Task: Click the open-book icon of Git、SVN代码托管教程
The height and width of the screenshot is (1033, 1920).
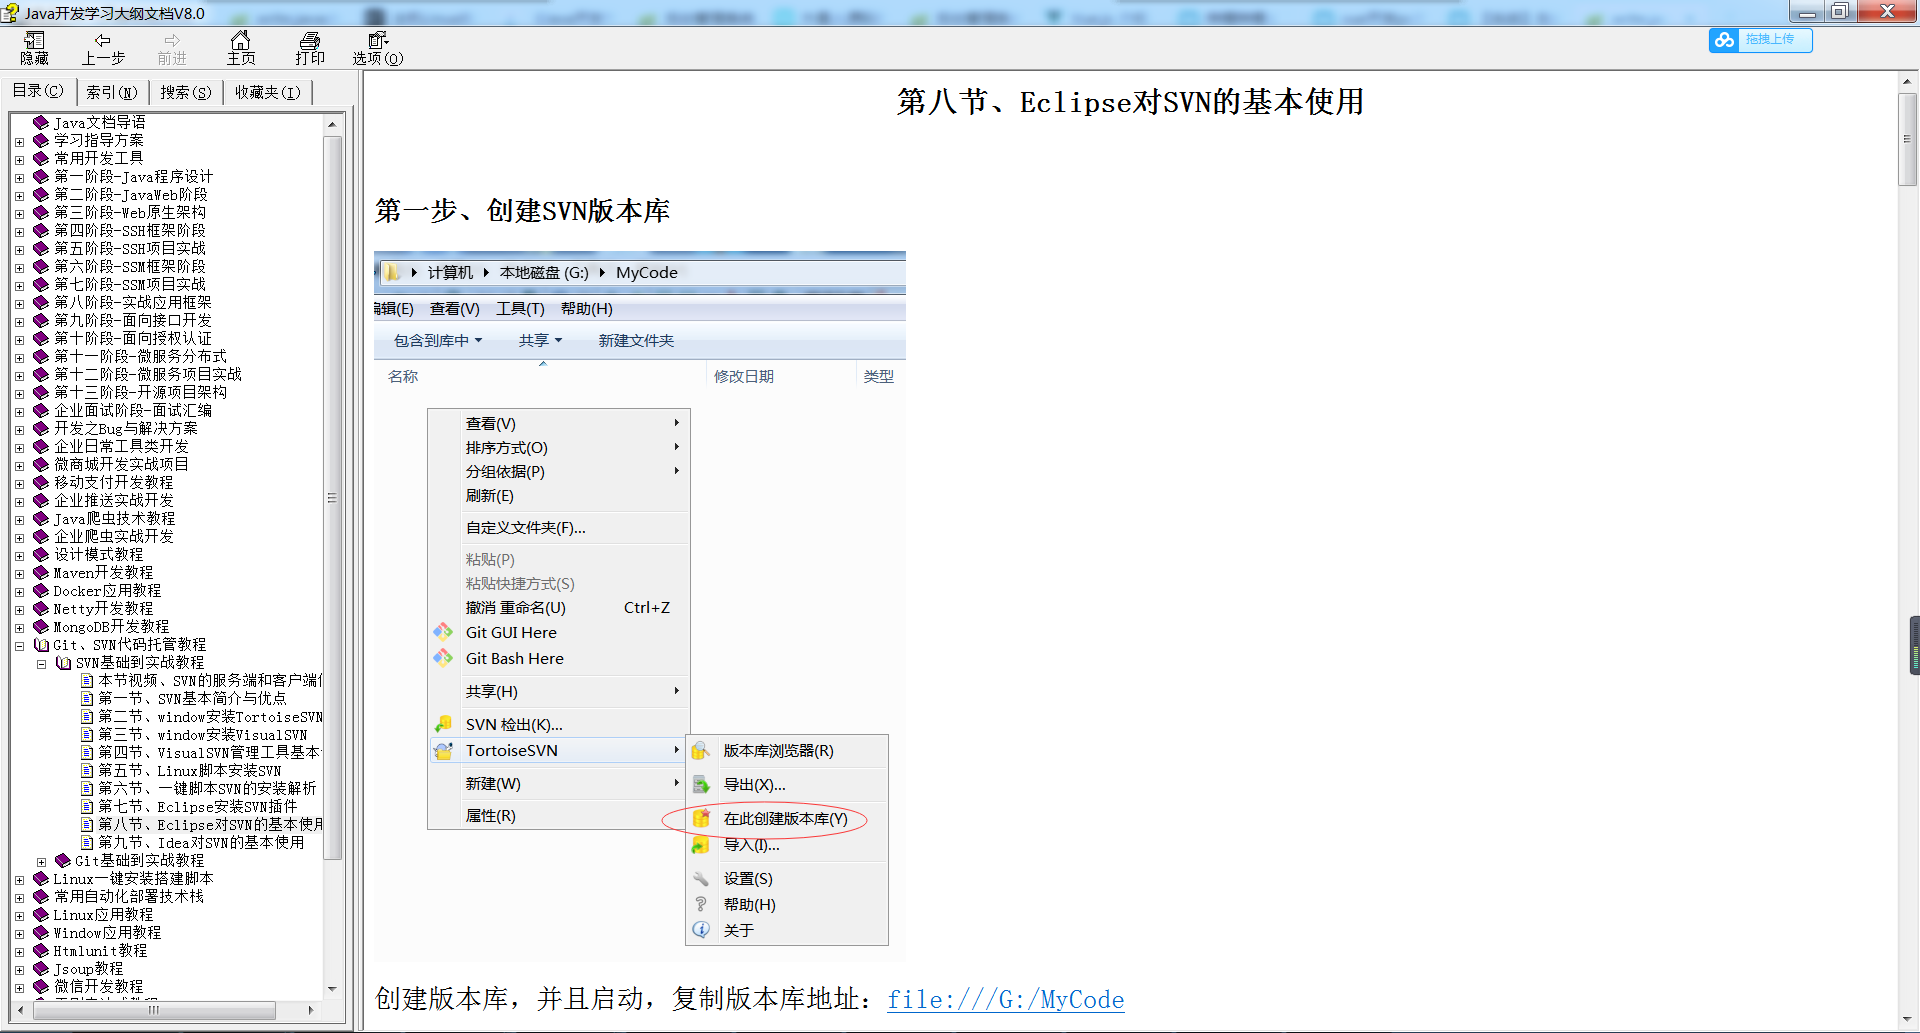Action: [x=41, y=645]
